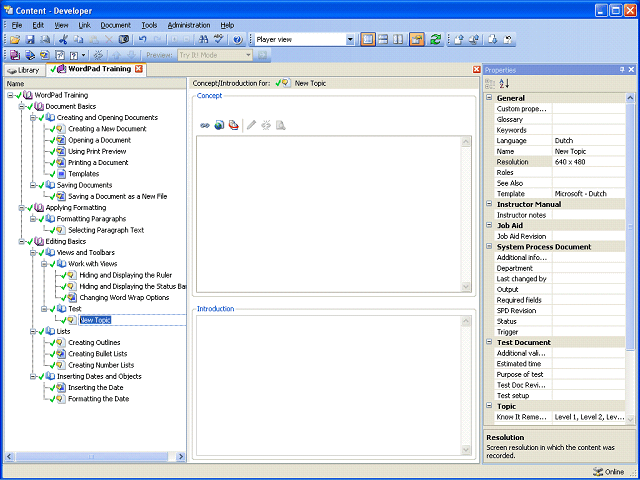Undo the last action with the toolbar arrow

142,40
